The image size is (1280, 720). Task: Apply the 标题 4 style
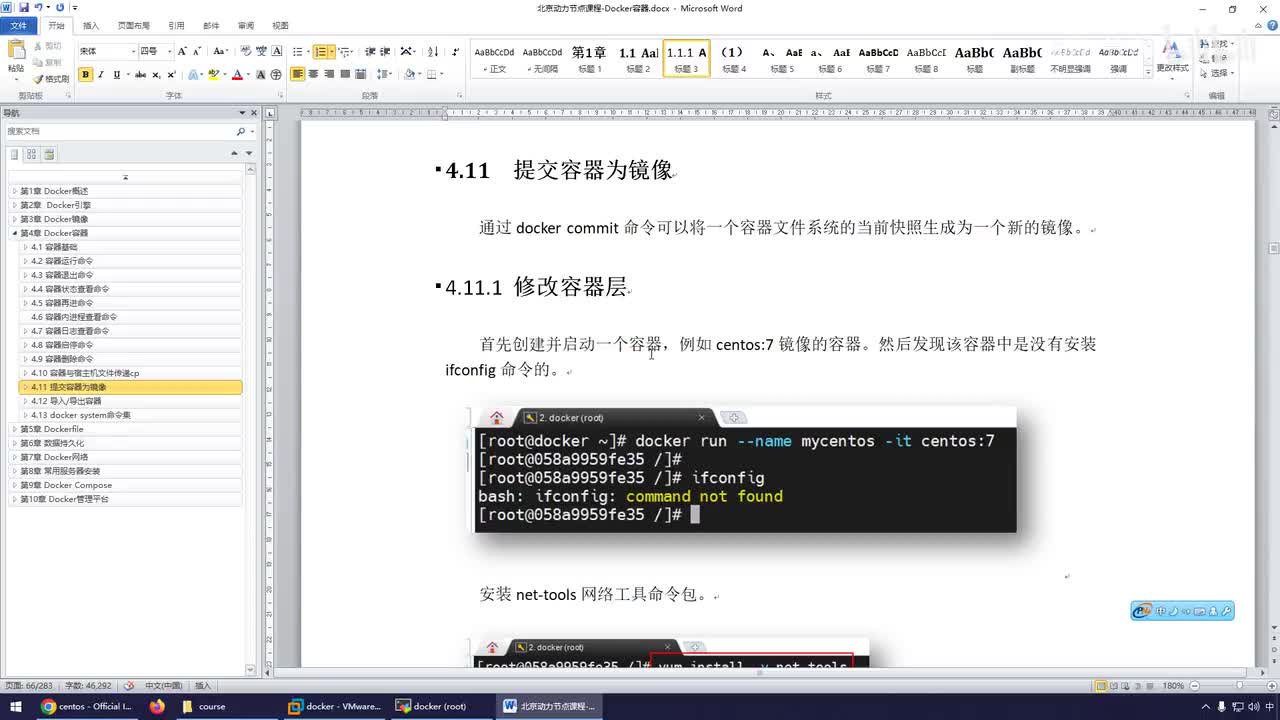(734, 59)
